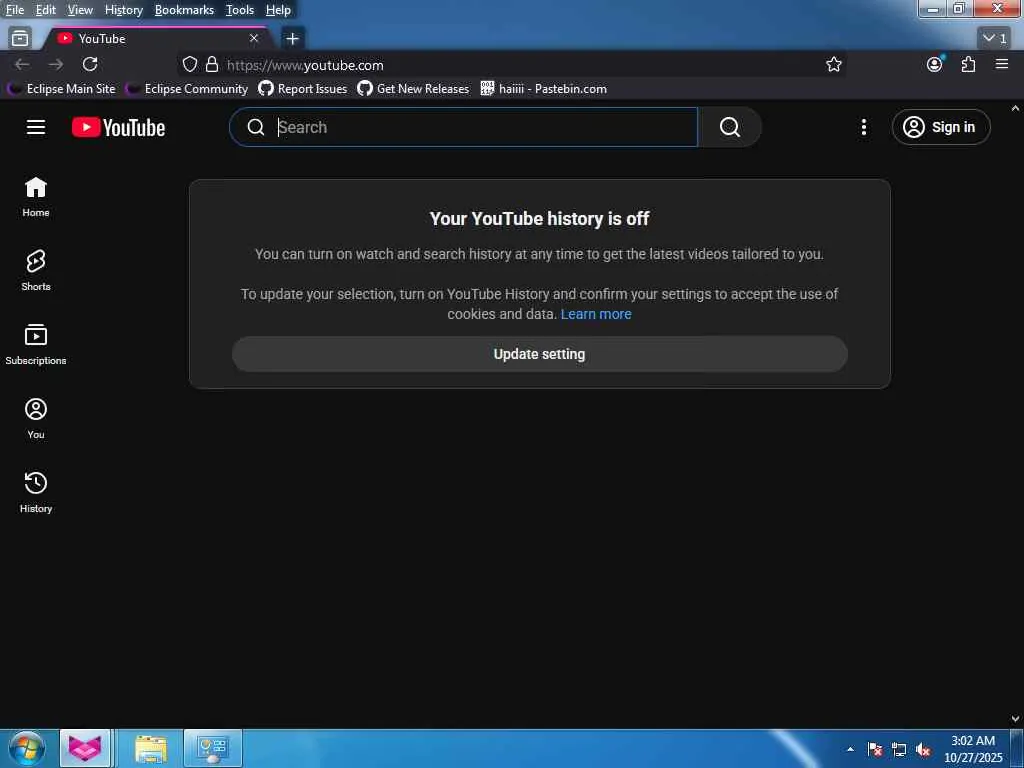View site security lock info

tap(212, 64)
